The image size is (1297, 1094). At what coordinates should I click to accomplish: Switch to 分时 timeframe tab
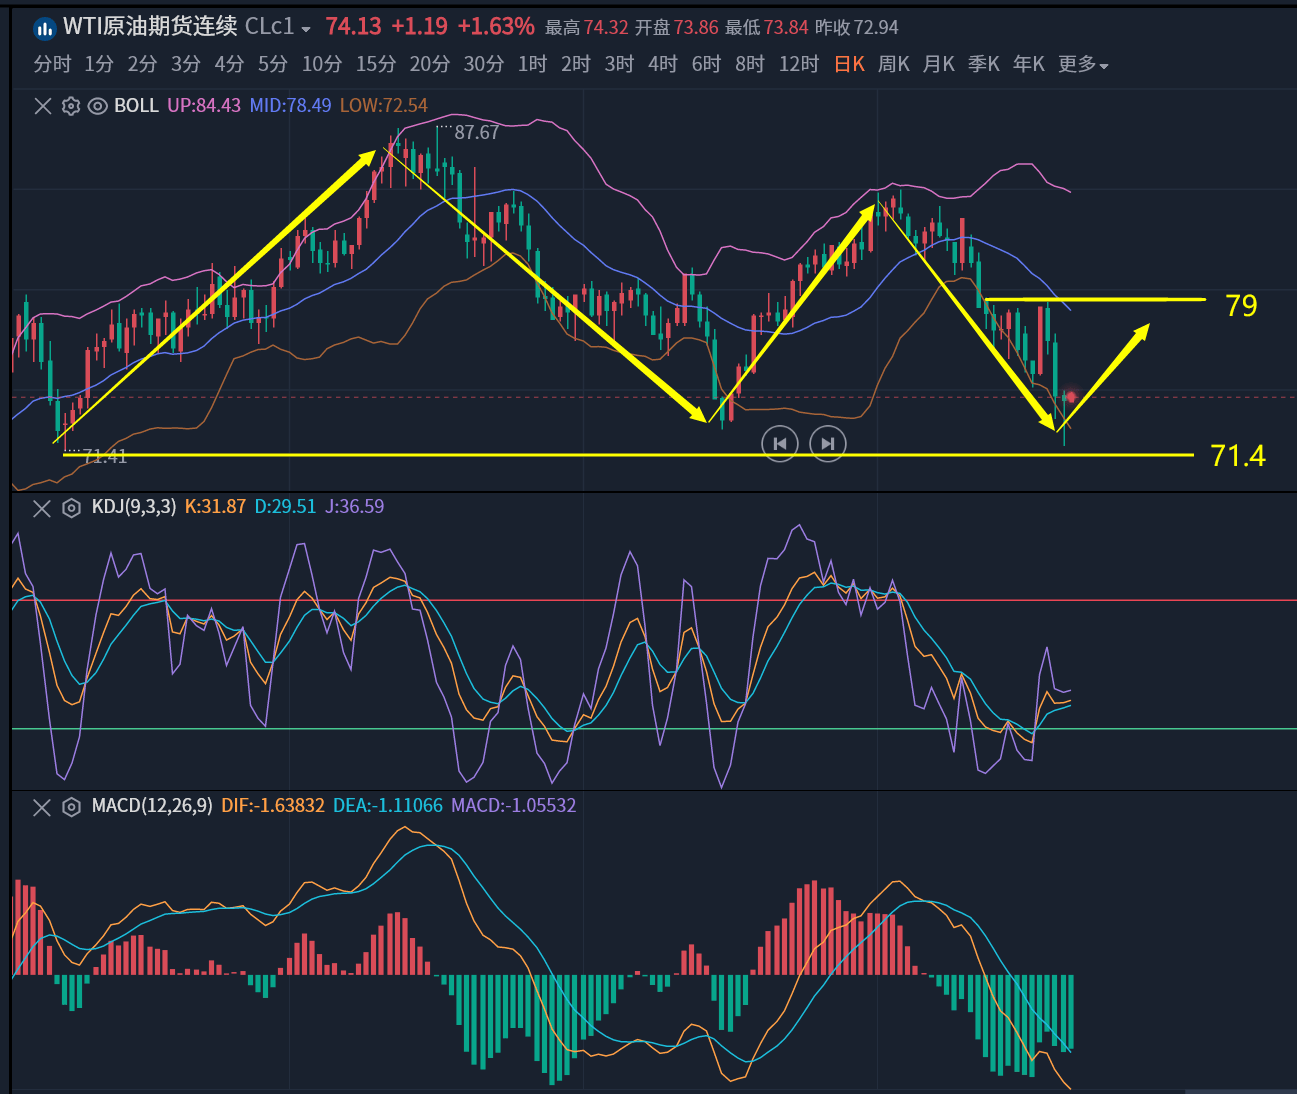pos(53,64)
